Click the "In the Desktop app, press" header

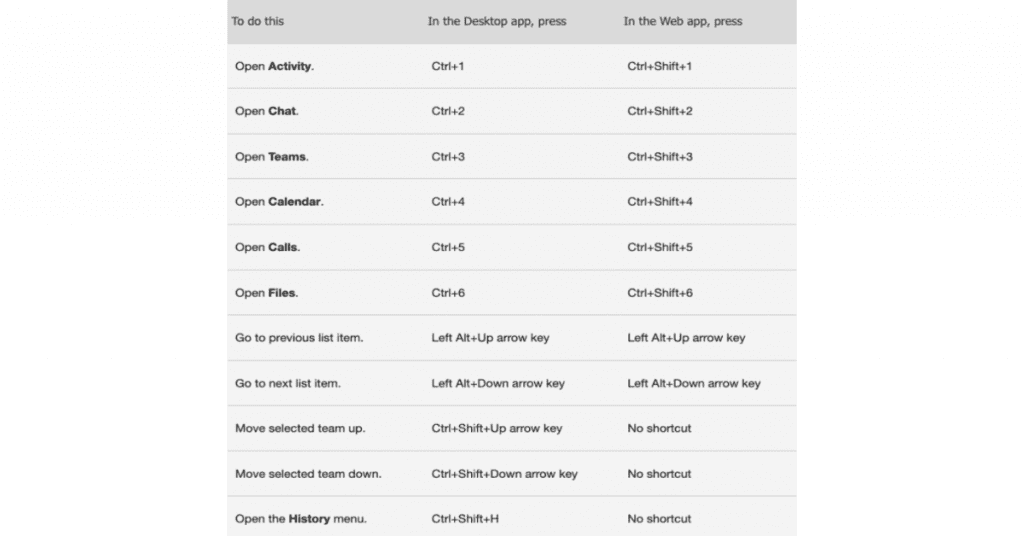pos(497,21)
